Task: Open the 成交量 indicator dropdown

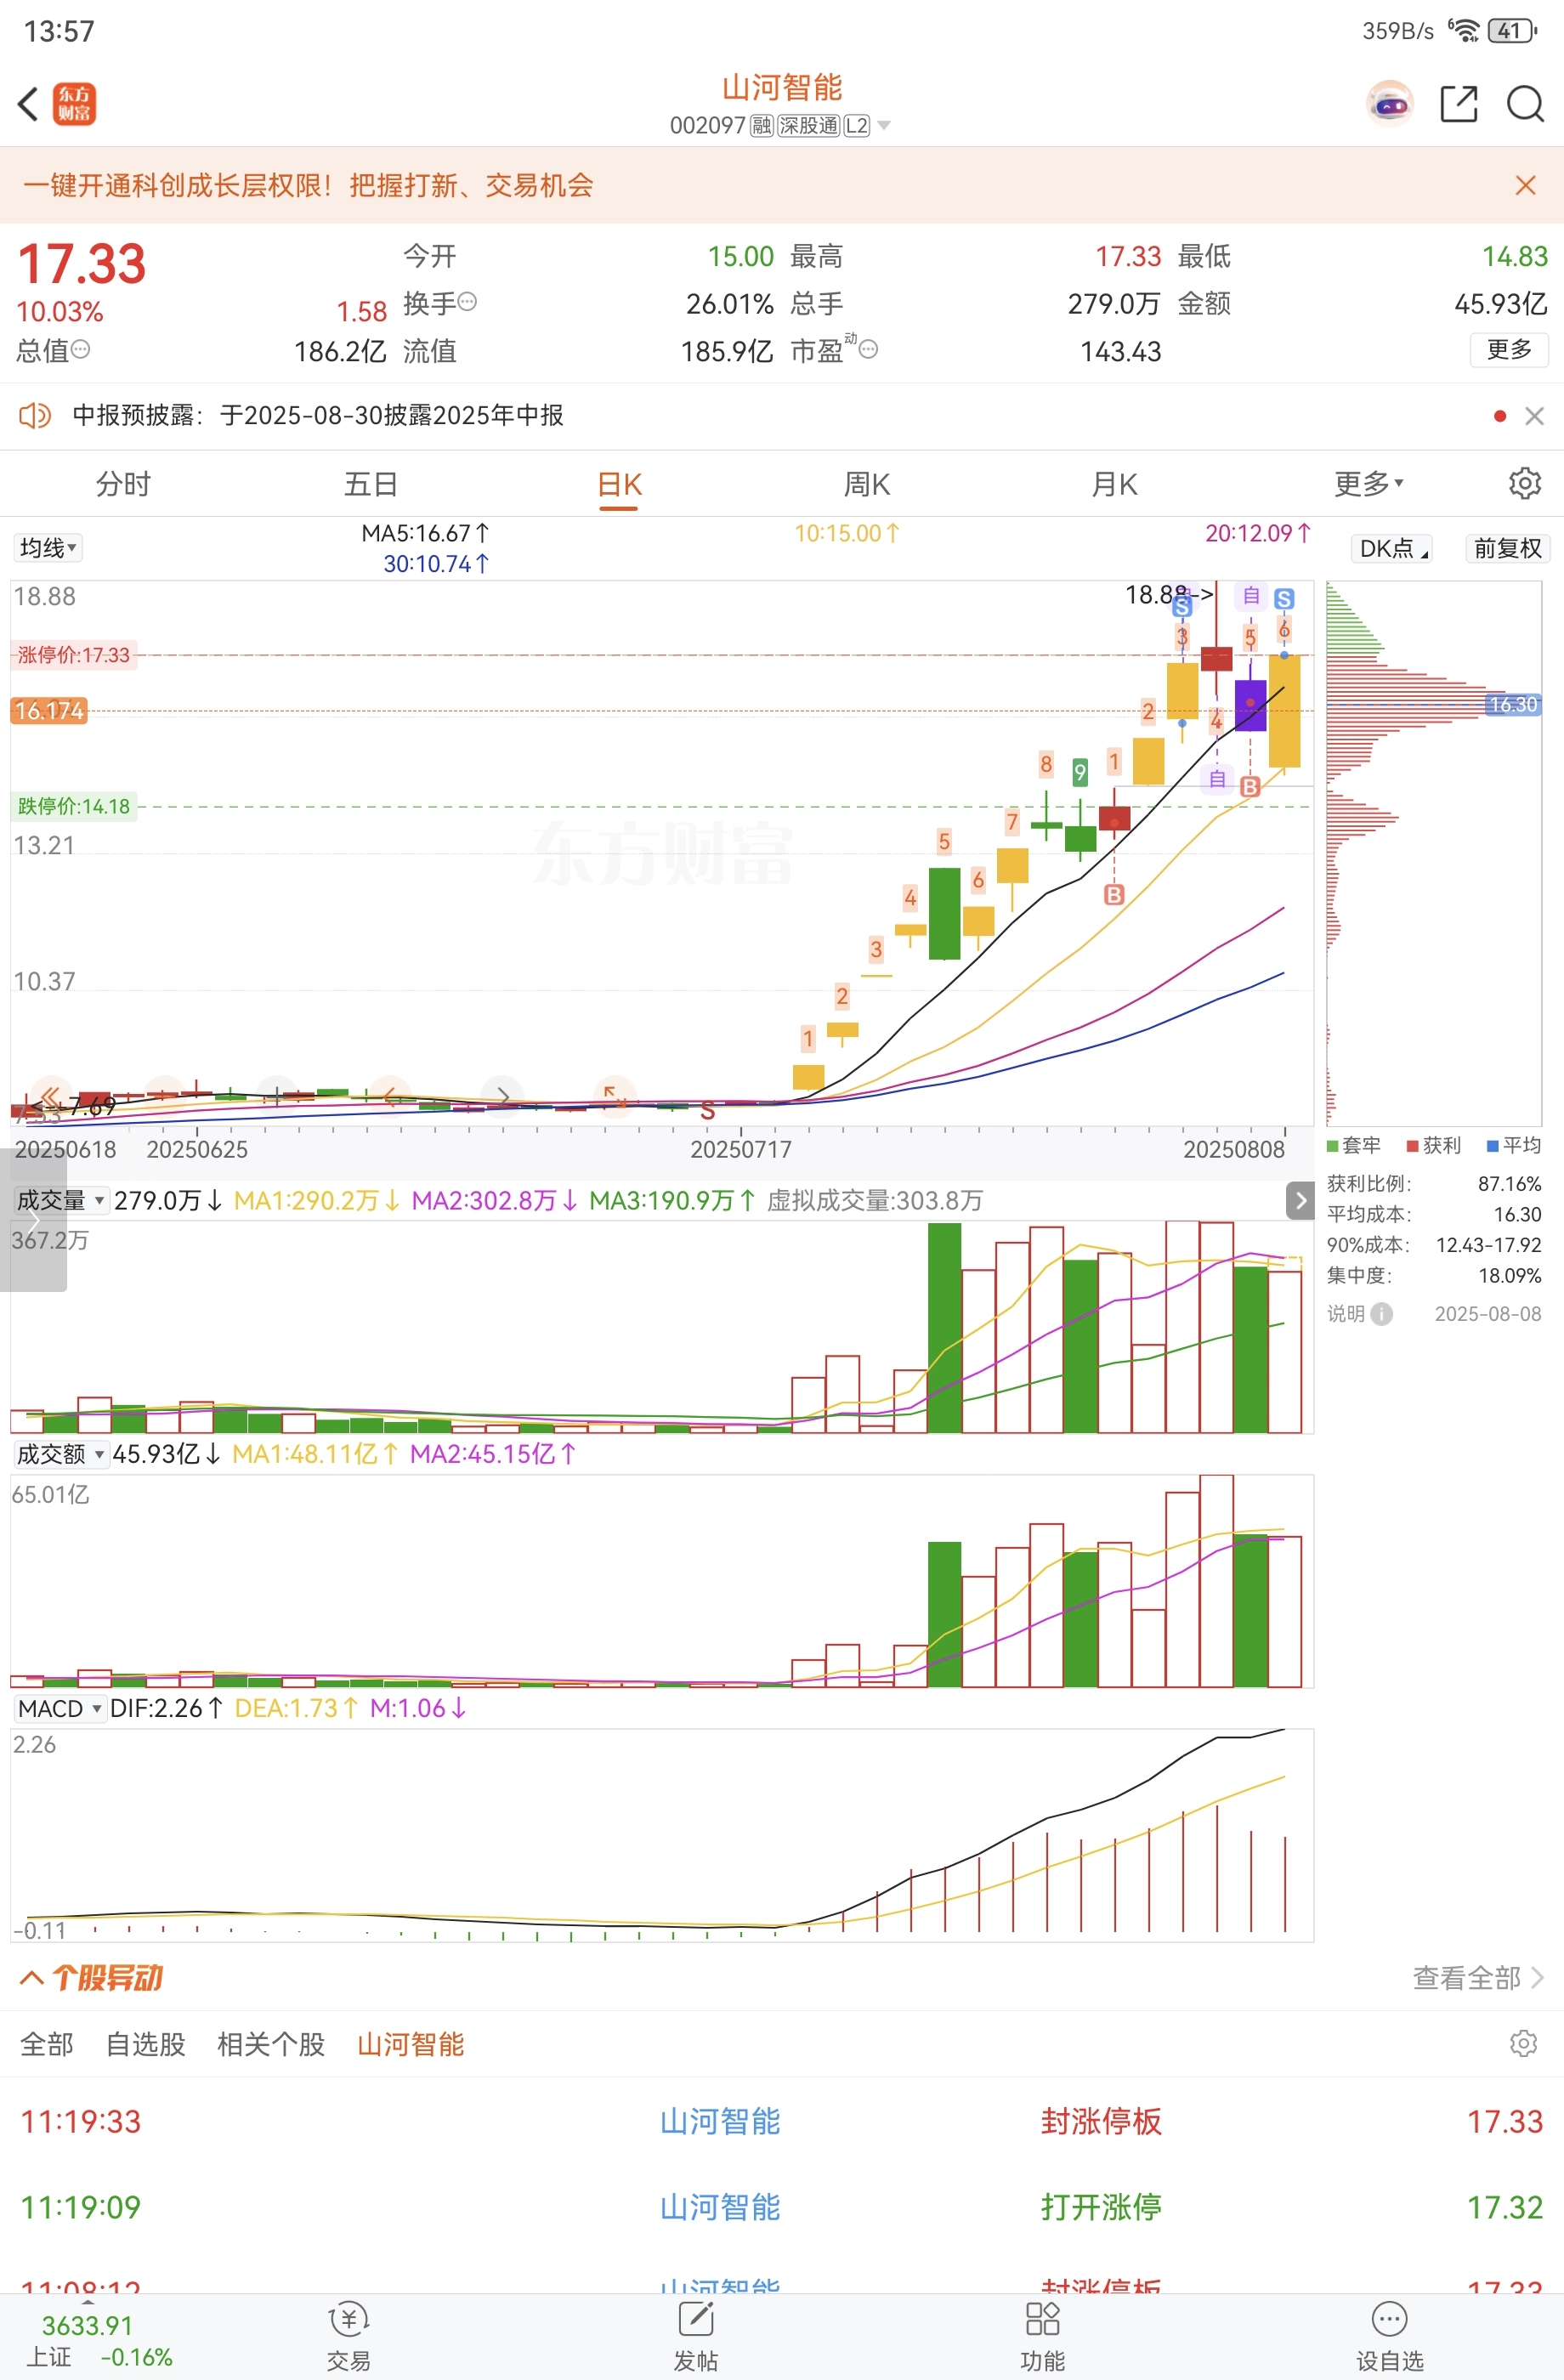Action: [60, 1200]
